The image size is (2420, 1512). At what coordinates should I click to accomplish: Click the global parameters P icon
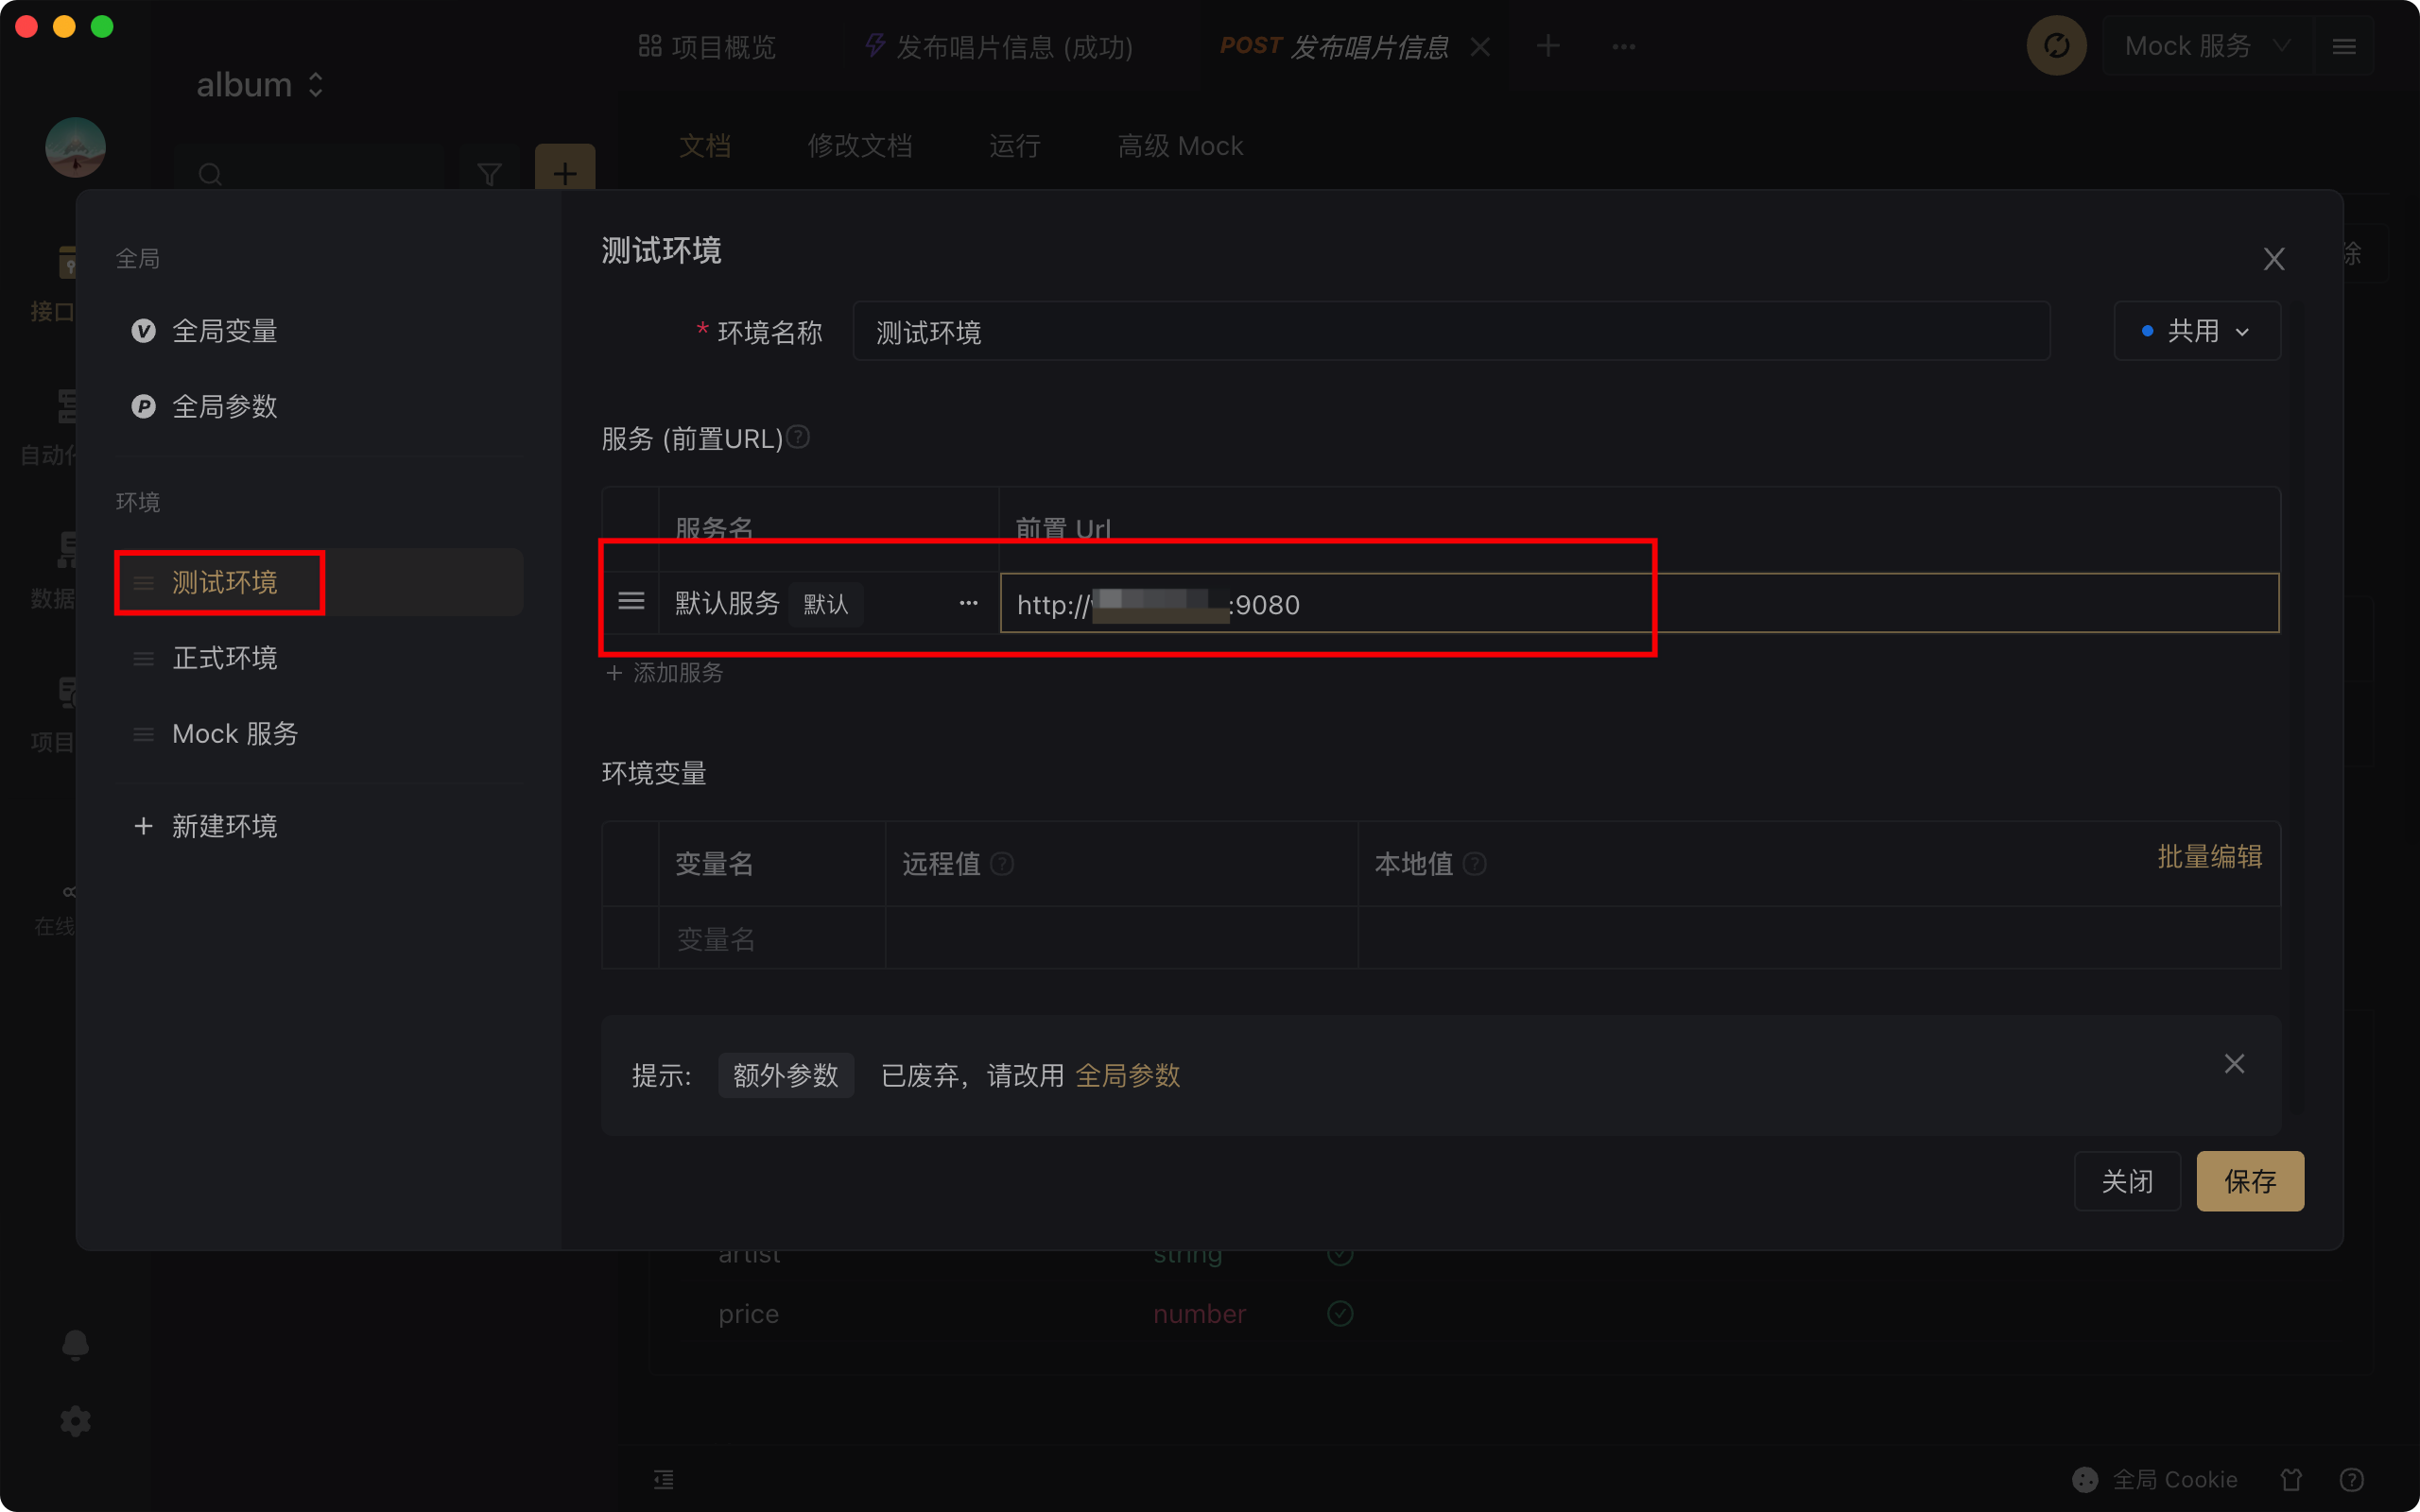click(143, 407)
